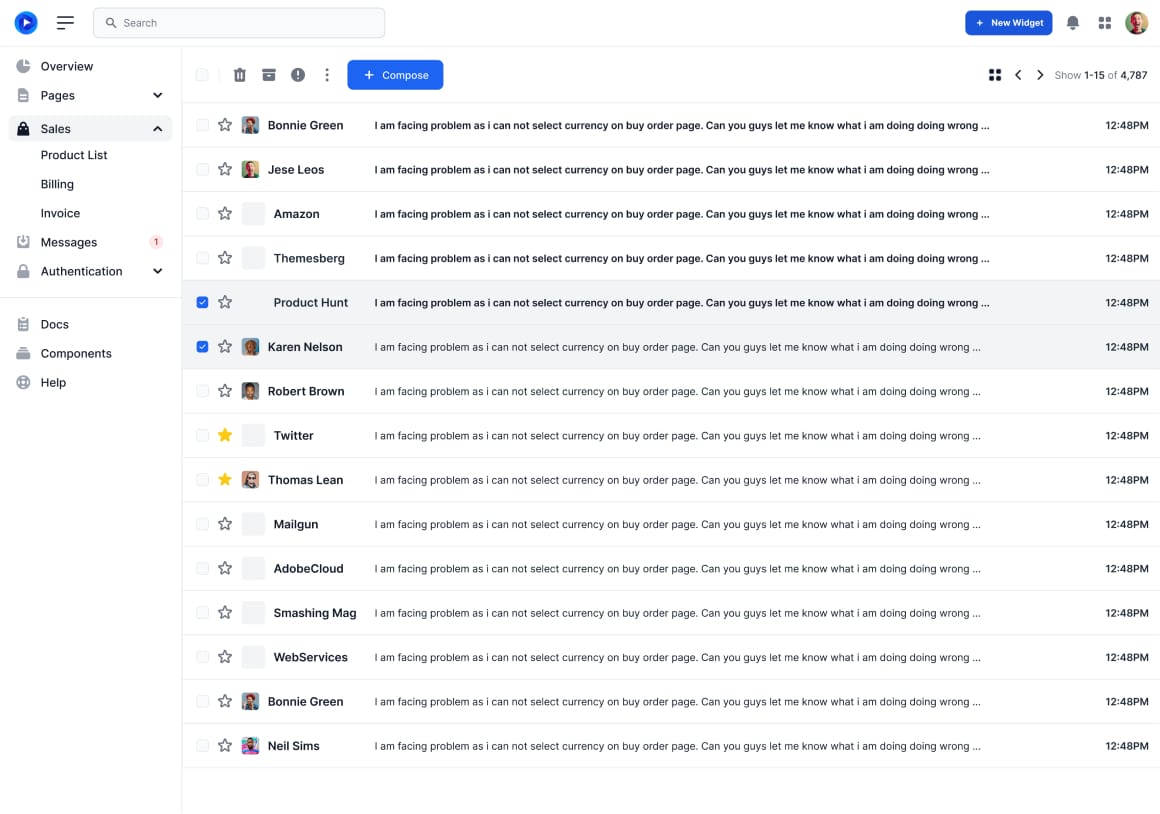Unstar the Twitter message
Viewport: 1160px width, 814px height.
coord(225,435)
